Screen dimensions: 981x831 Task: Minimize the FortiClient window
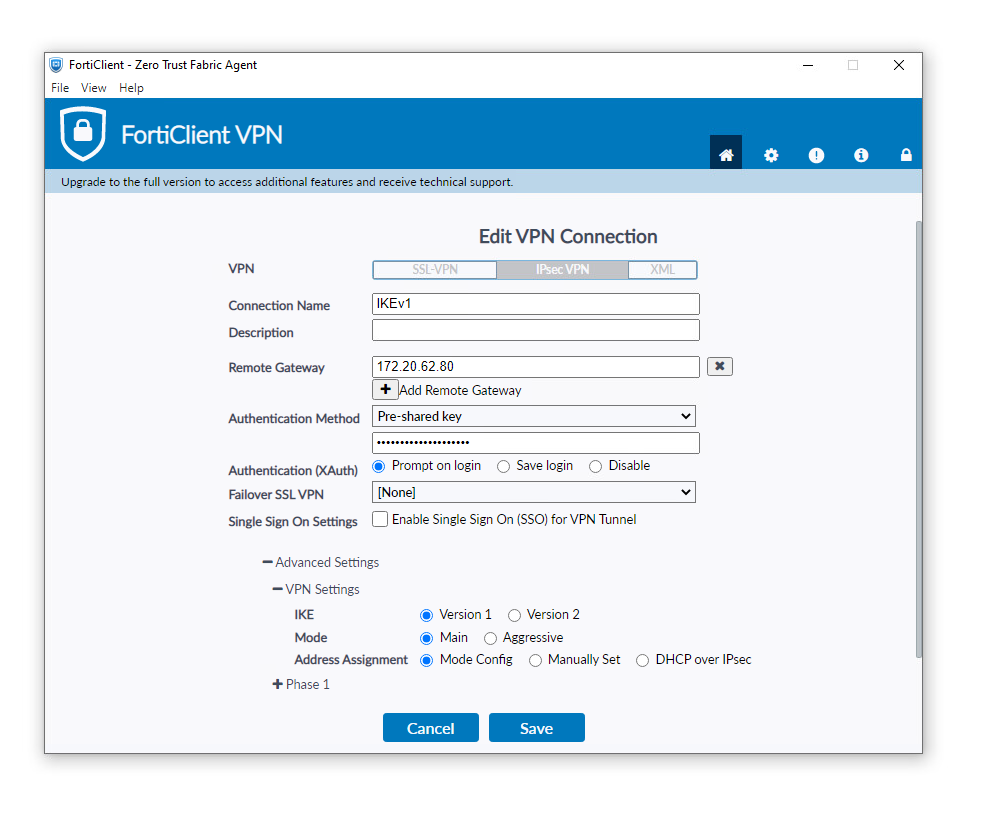[808, 65]
